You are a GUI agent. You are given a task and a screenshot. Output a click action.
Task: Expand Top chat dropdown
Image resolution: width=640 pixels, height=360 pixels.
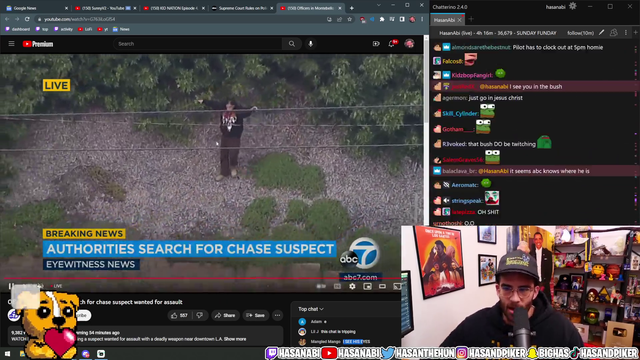click(311, 309)
